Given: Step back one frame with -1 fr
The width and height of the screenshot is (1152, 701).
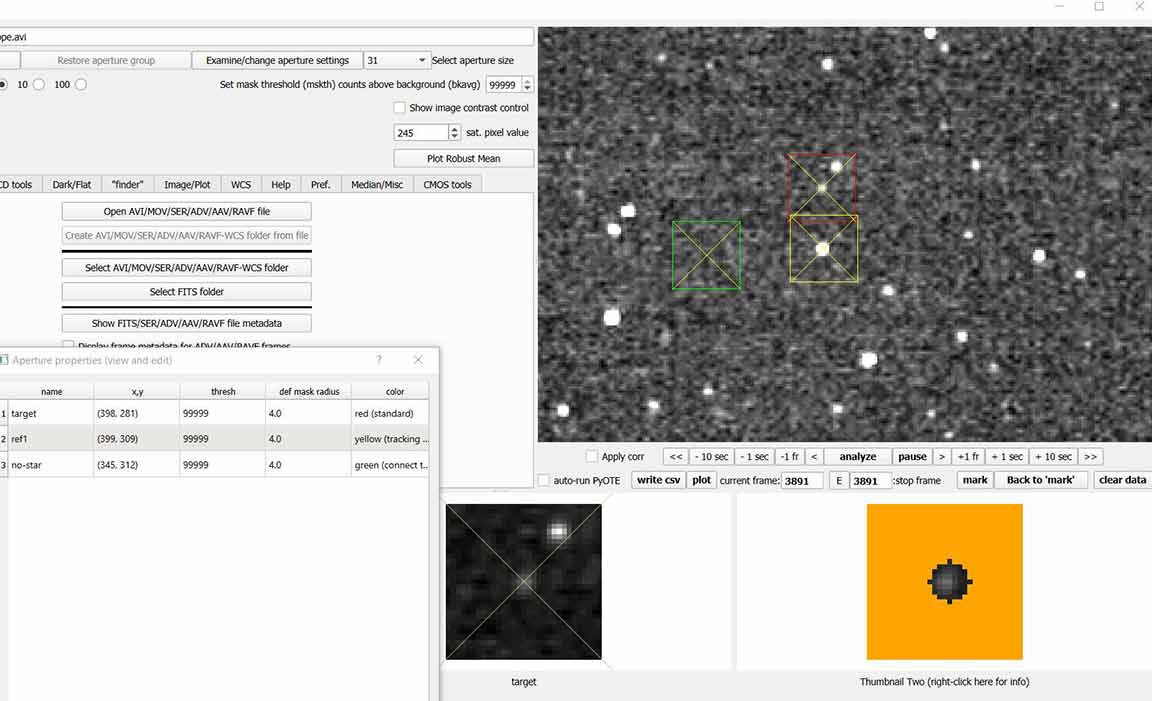Looking at the screenshot, I should [790, 456].
